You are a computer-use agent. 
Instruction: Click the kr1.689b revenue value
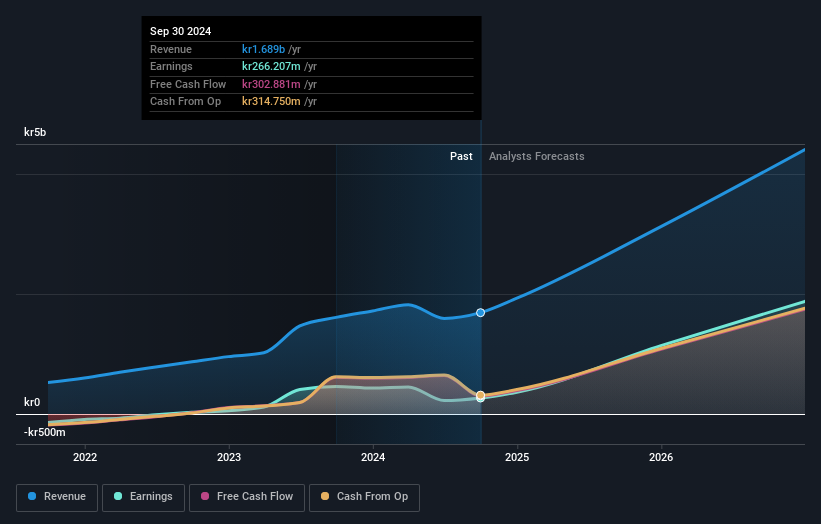263,49
